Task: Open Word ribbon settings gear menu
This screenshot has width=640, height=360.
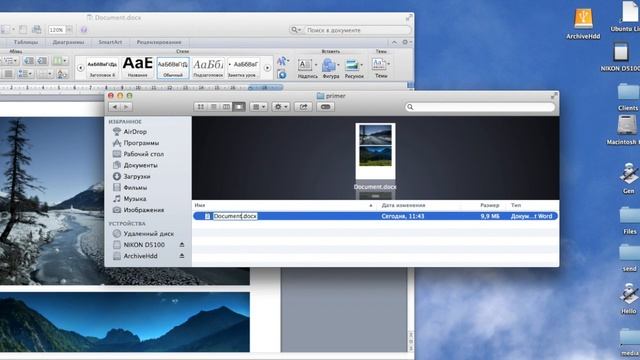Action: [x=406, y=42]
